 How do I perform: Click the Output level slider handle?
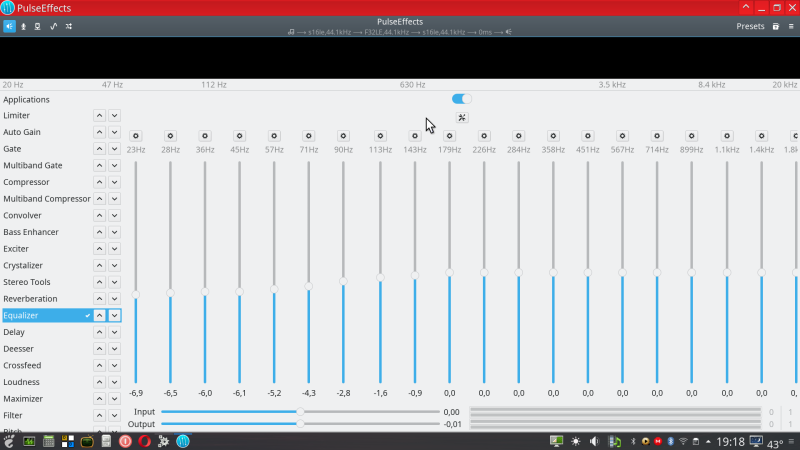(301, 424)
